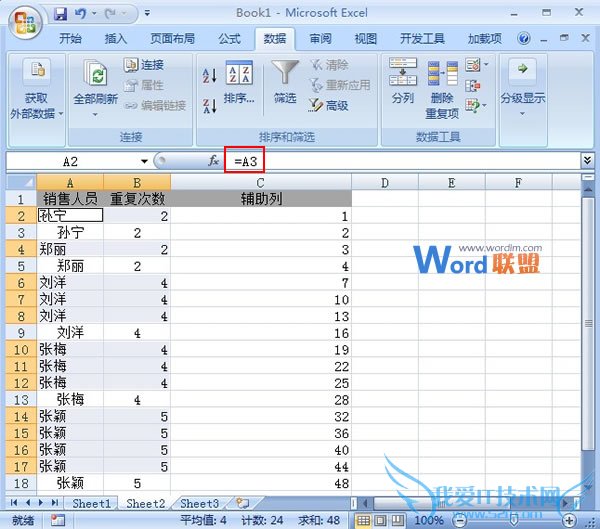Open the Office Button menu
Image resolution: width=600 pixels, height=529 pixels.
click(x=24, y=22)
